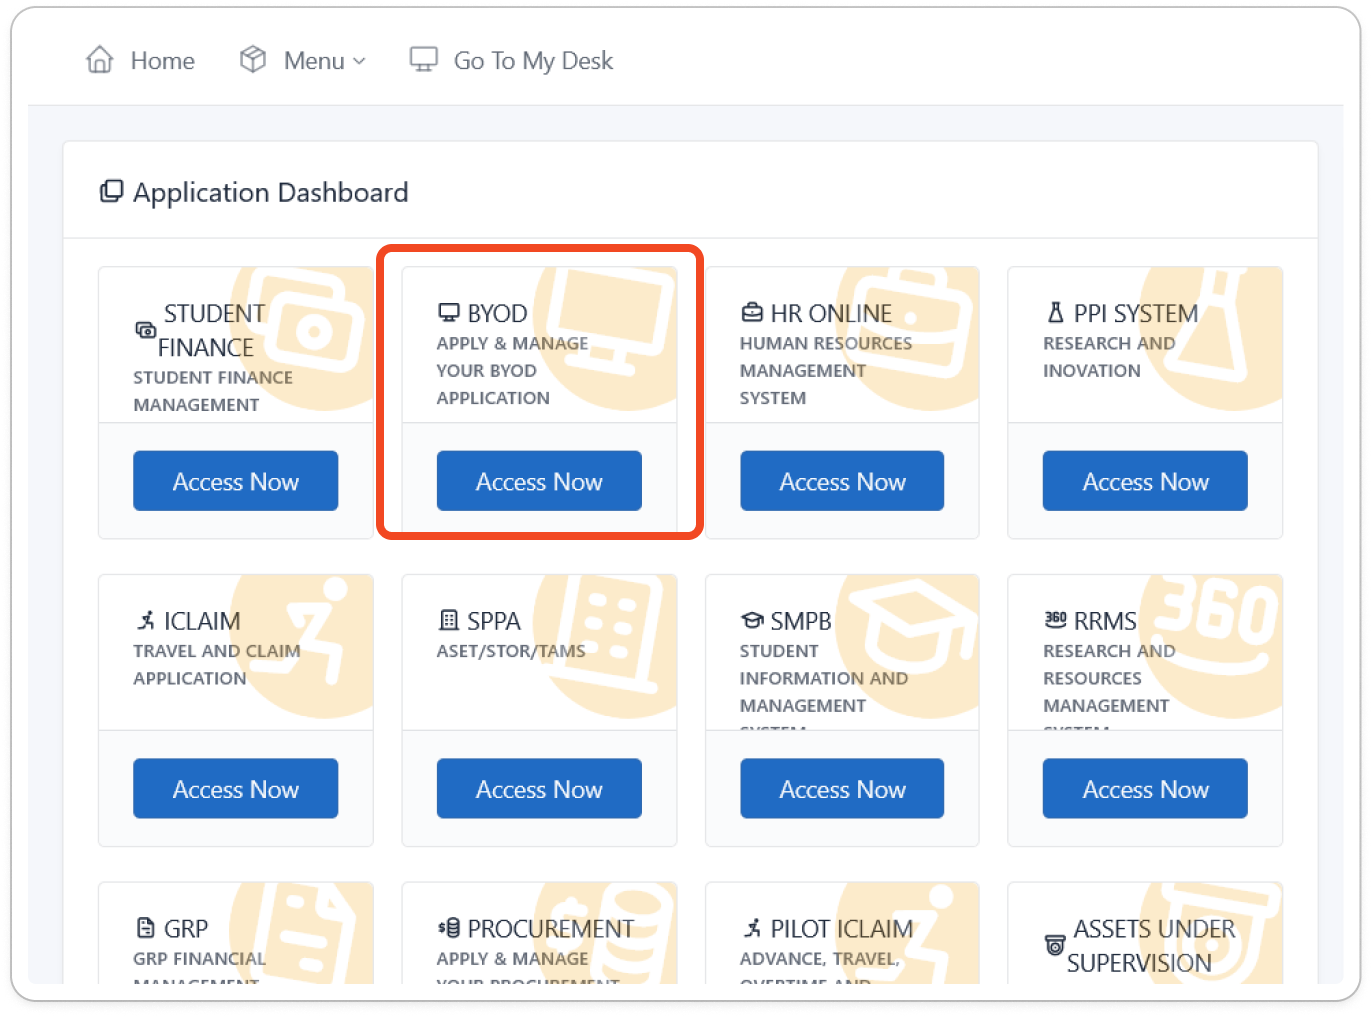Click the HR Online briefcase icon
This screenshot has width=1372, height=1016.
point(752,313)
